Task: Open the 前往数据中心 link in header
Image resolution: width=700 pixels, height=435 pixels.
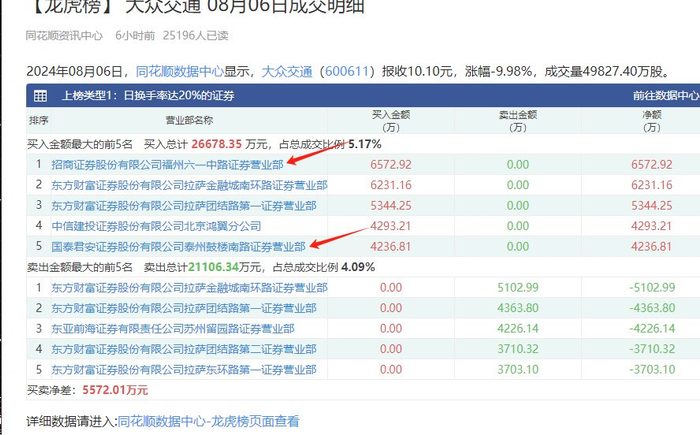Action: (x=666, y=96)
